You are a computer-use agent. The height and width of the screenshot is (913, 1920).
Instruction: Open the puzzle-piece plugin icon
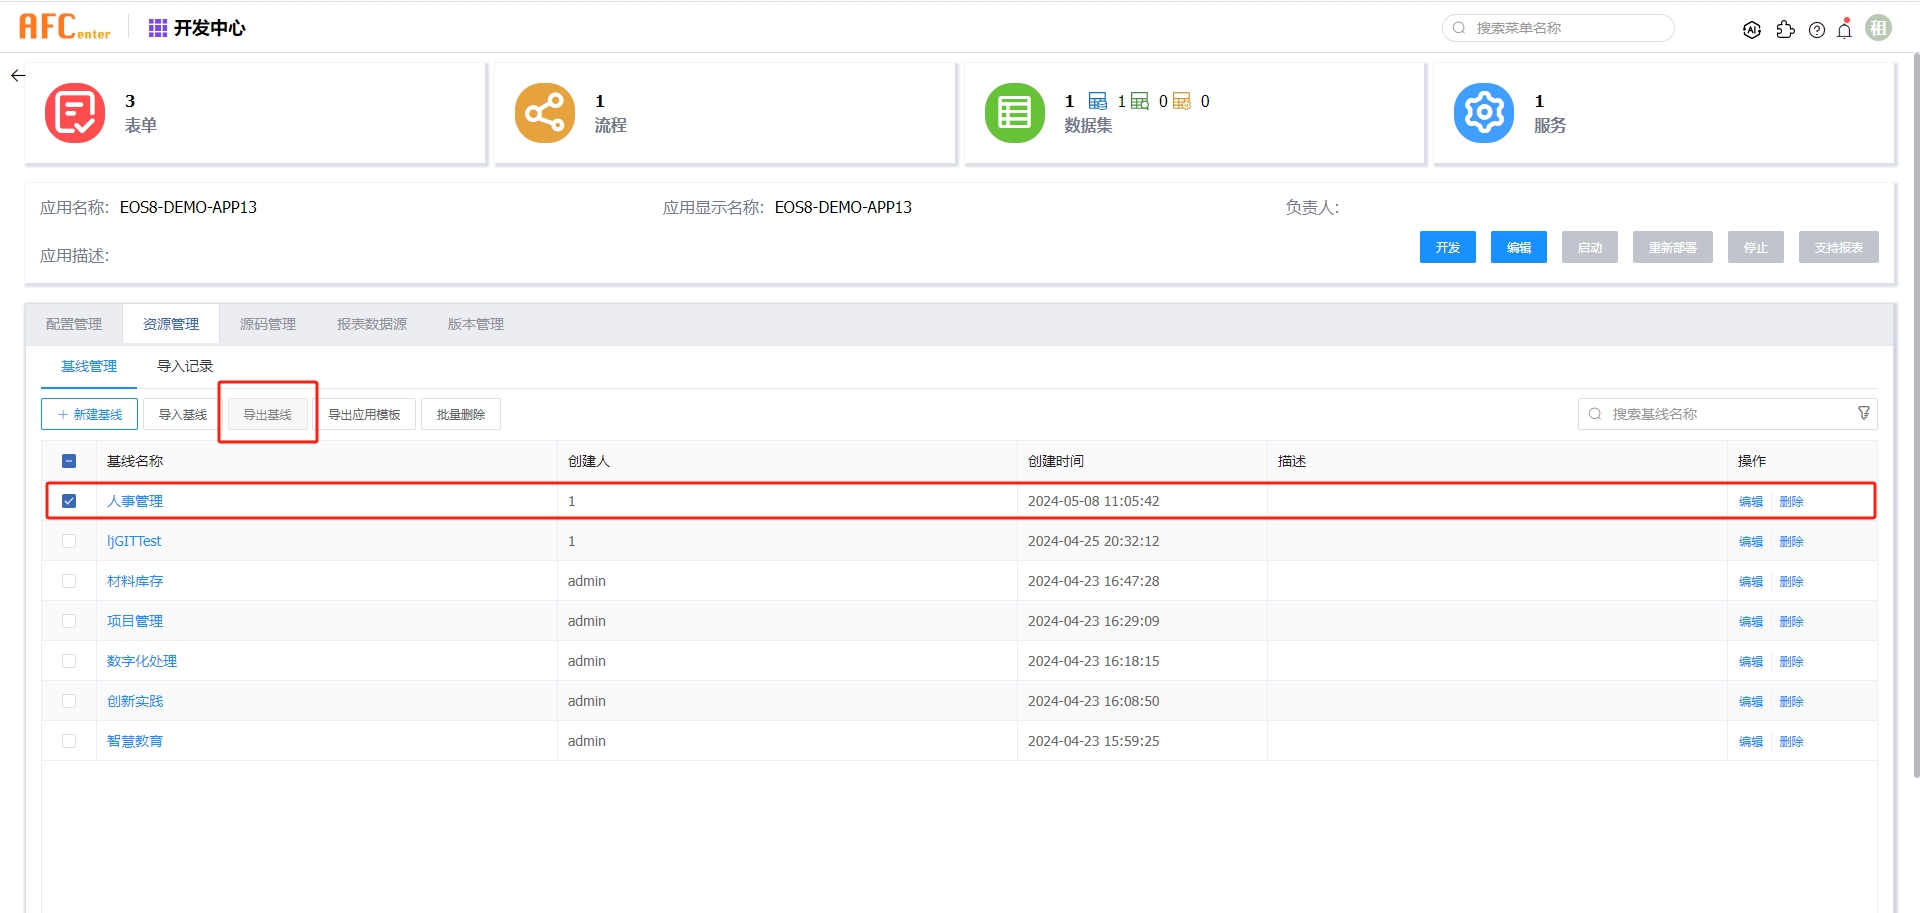[x=1785, y=30]
